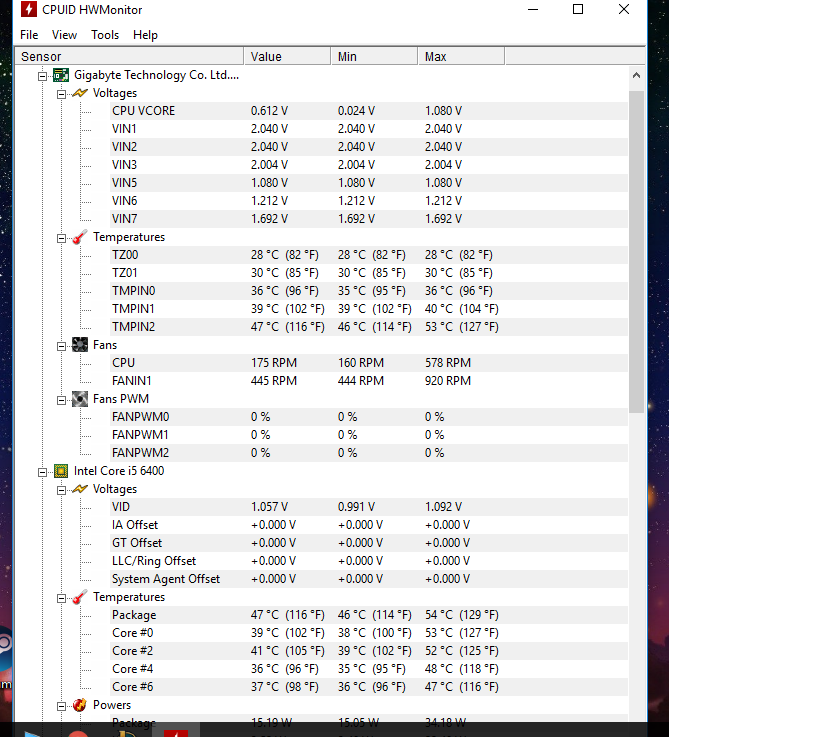Collapse the Intel CPU Temperatures section
819x737 pixels.
click(61, 598)
